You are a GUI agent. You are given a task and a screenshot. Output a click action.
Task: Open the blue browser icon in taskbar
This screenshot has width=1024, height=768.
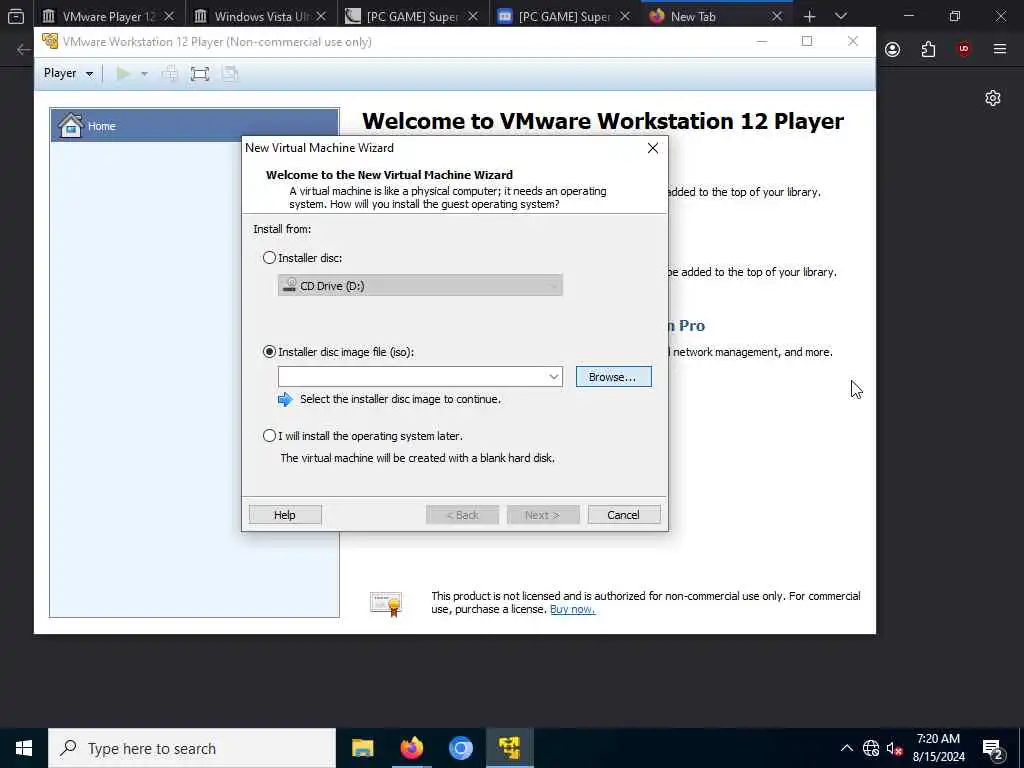[x=460, y=748]
